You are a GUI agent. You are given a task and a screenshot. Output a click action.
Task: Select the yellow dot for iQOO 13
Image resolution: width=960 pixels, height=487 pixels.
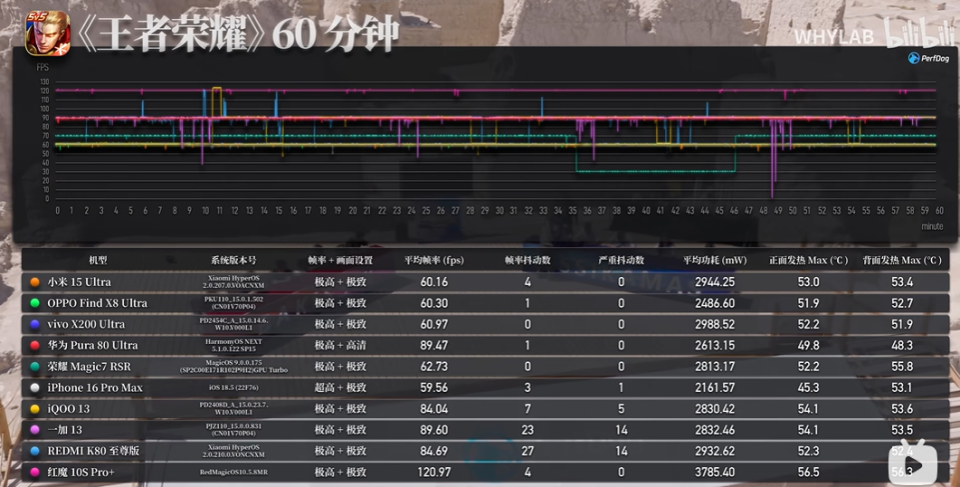35,409
